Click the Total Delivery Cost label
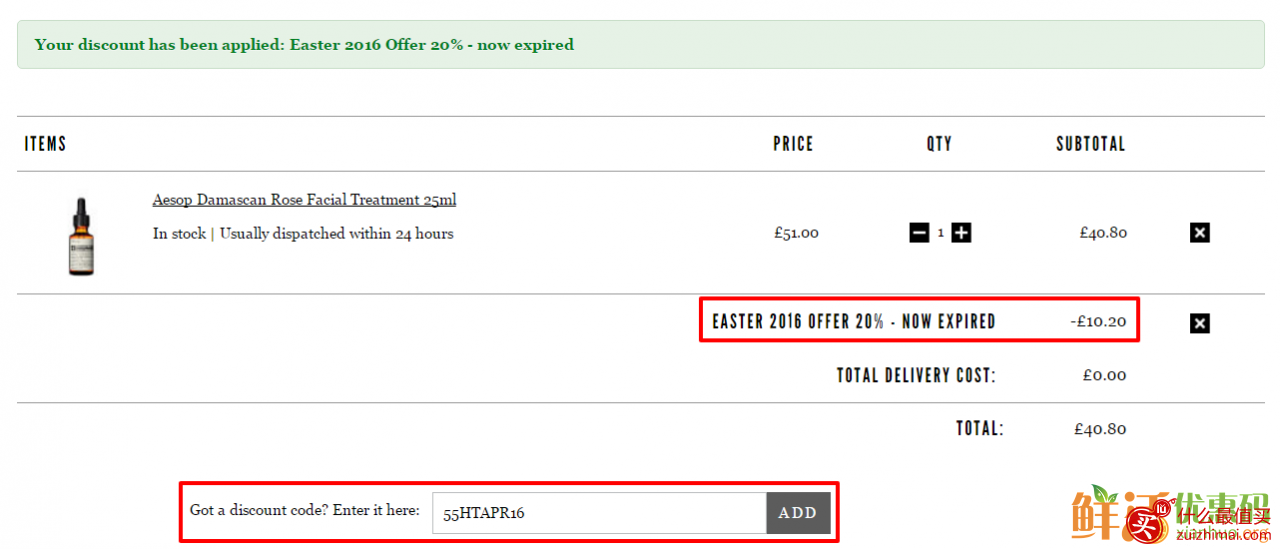 (916, 376)
